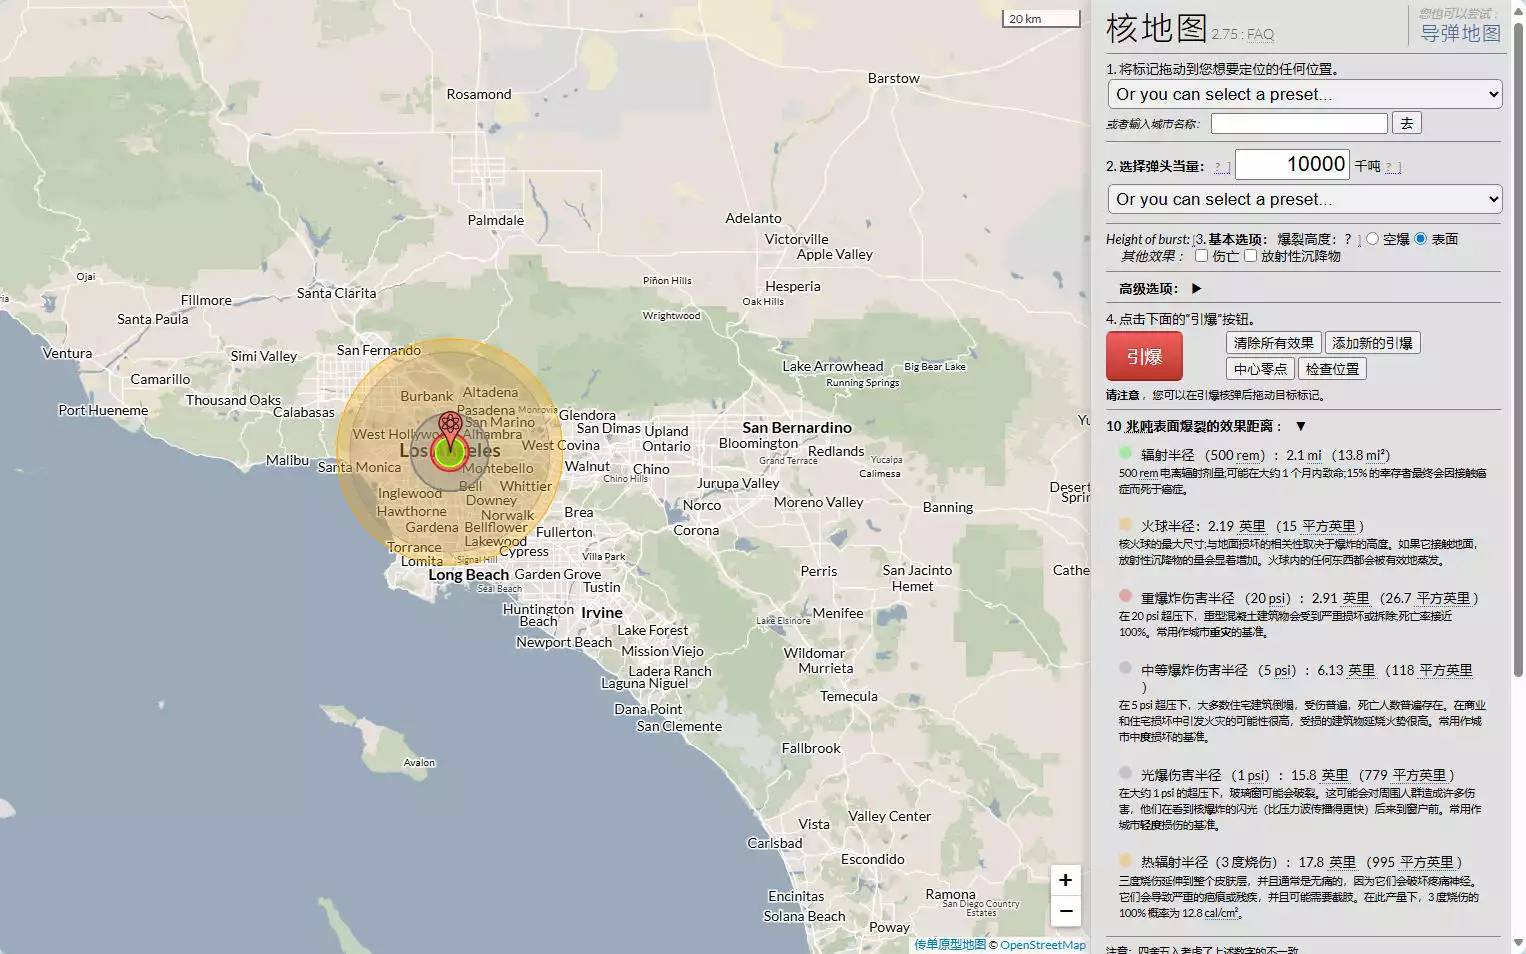This screenshot has height=954, width=1526.
Task: Click the city name input field
Action: coord(1297,123)
